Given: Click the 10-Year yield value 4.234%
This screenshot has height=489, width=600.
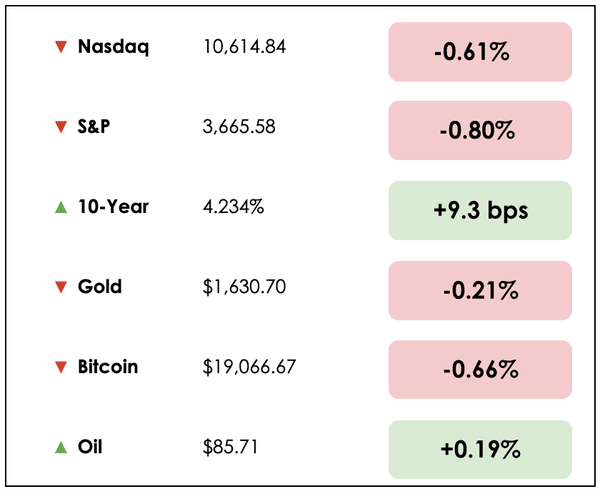Looking at the screenshot, I should [x=234, y=207].
